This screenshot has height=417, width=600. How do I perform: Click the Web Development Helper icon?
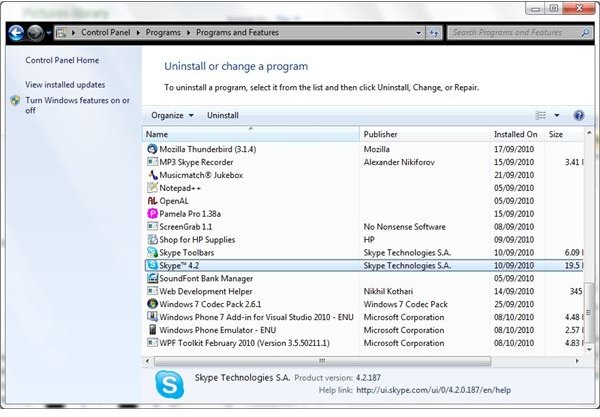coord(152,291)
